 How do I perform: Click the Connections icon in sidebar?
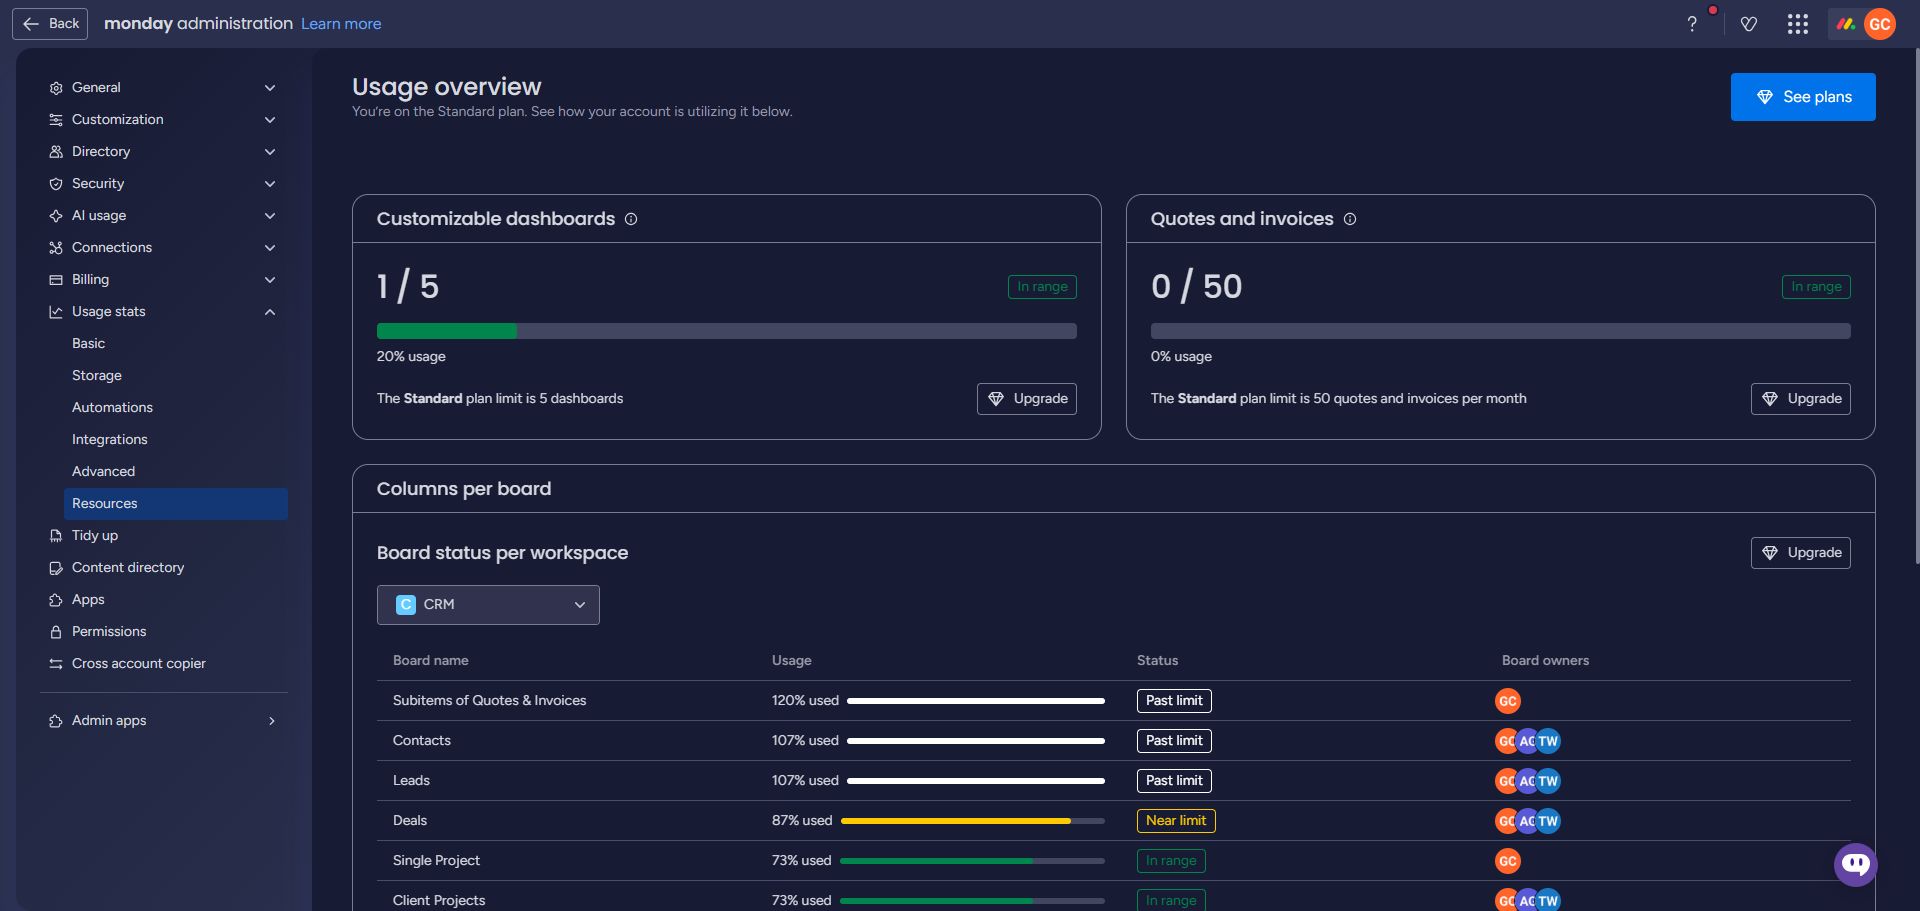point(56,248)
